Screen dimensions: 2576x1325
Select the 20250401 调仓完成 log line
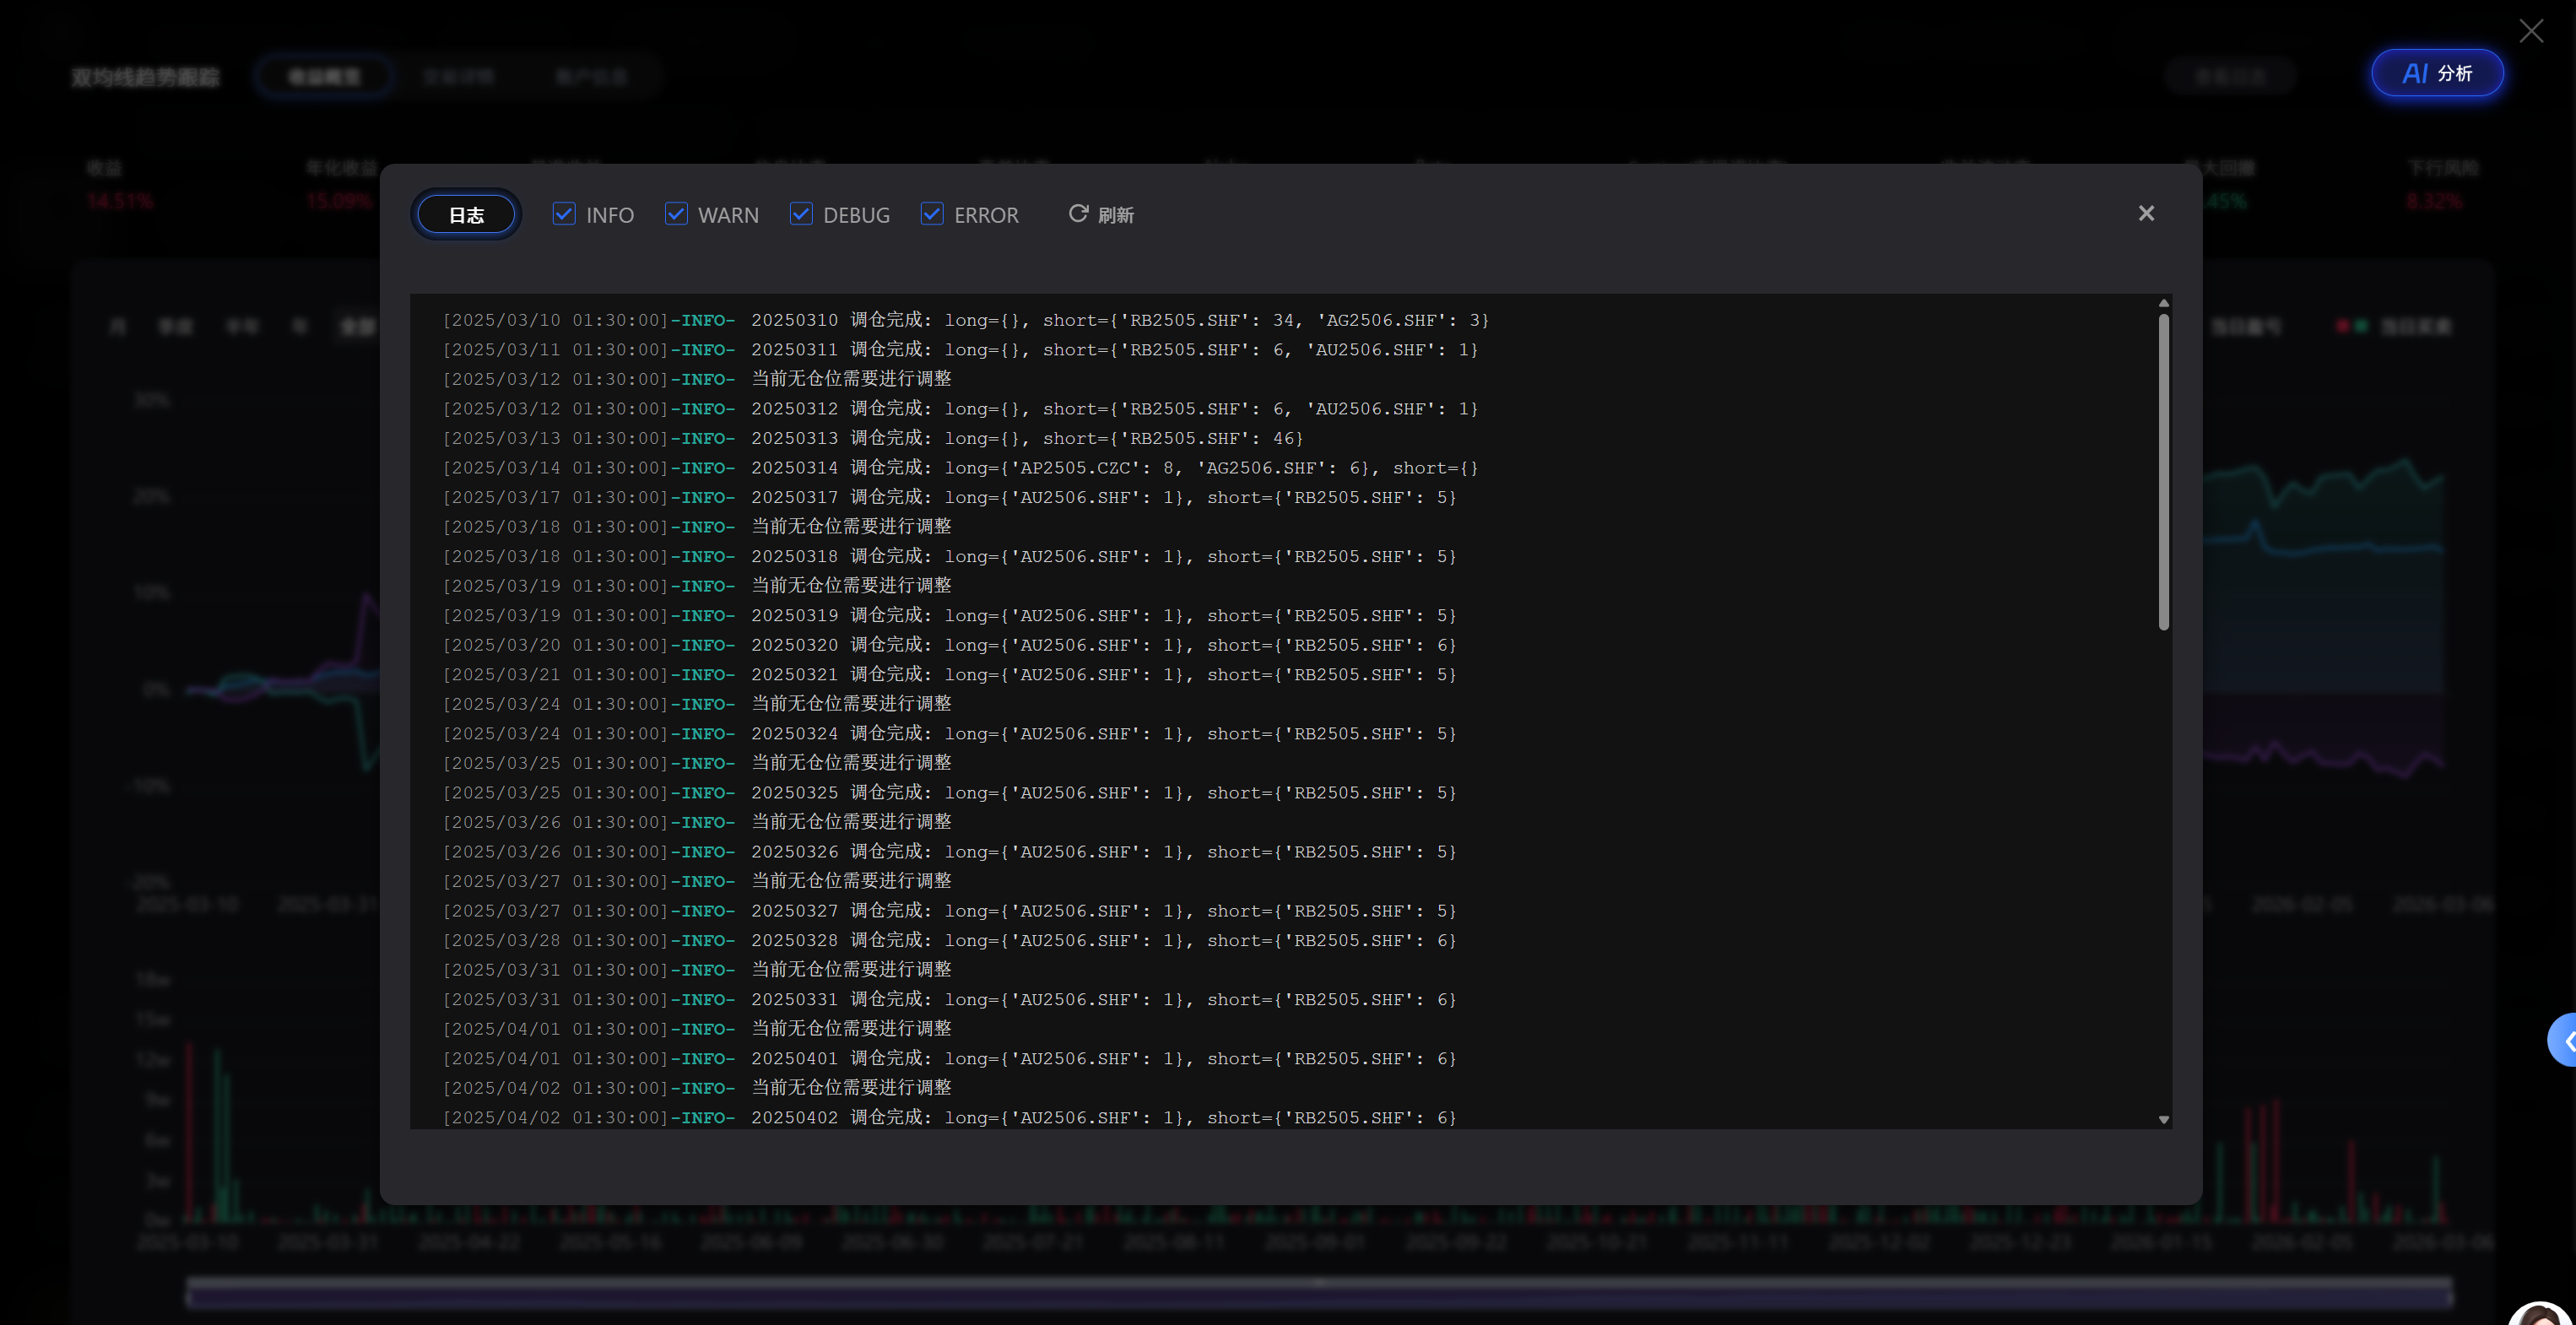[950, 1059]
